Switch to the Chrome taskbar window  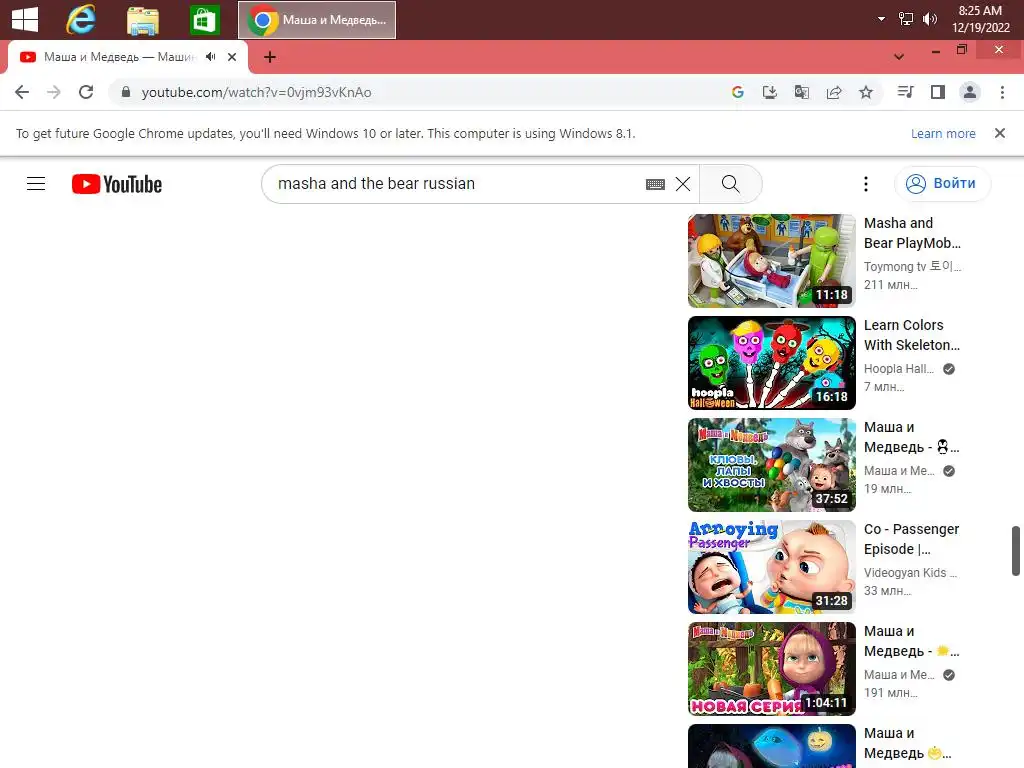click(317, 20)
